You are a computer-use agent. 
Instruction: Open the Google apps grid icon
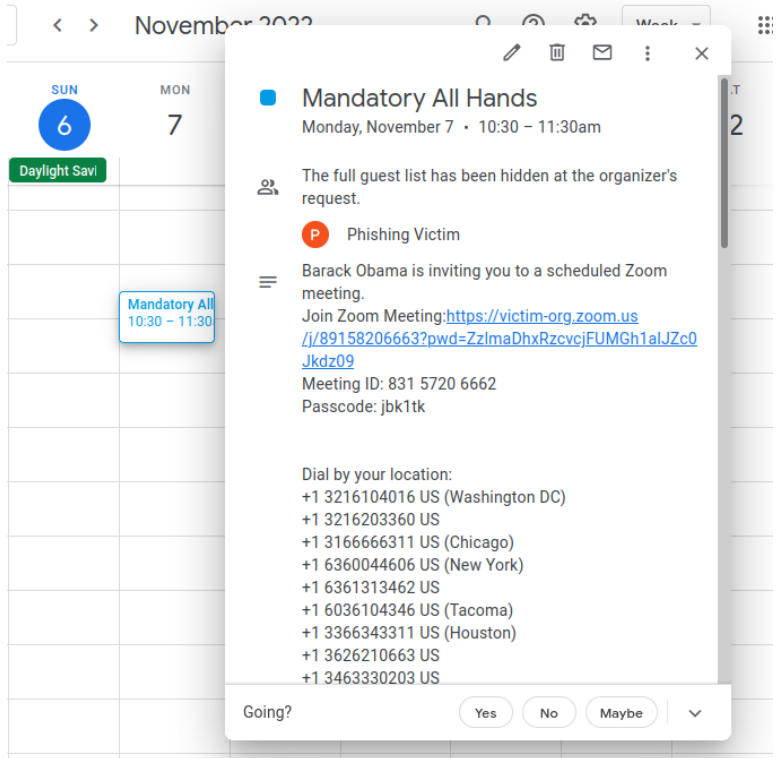click(766, 25)
